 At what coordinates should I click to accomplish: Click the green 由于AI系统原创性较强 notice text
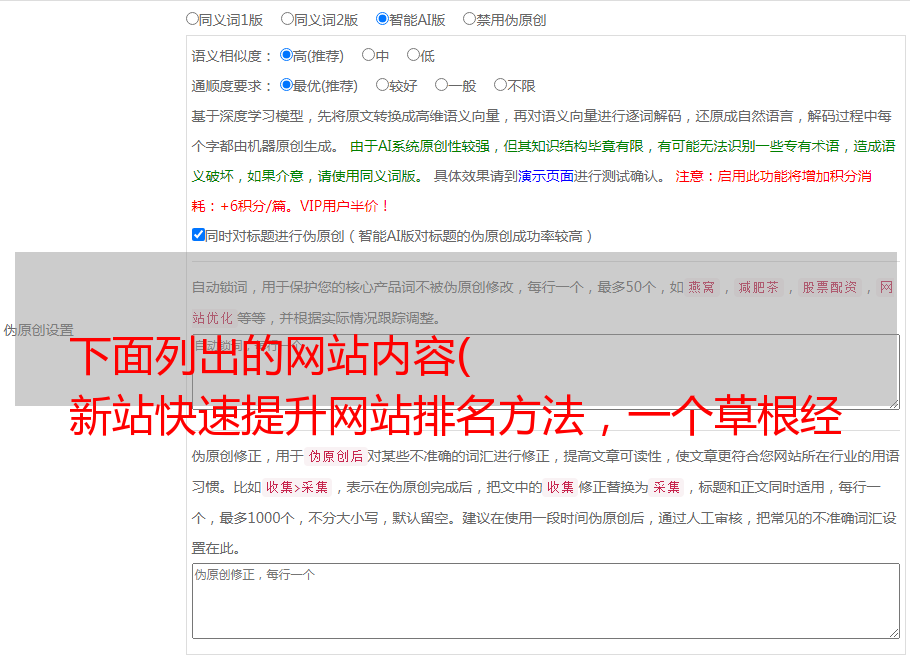pyautogui.click(x=420, y=146)
